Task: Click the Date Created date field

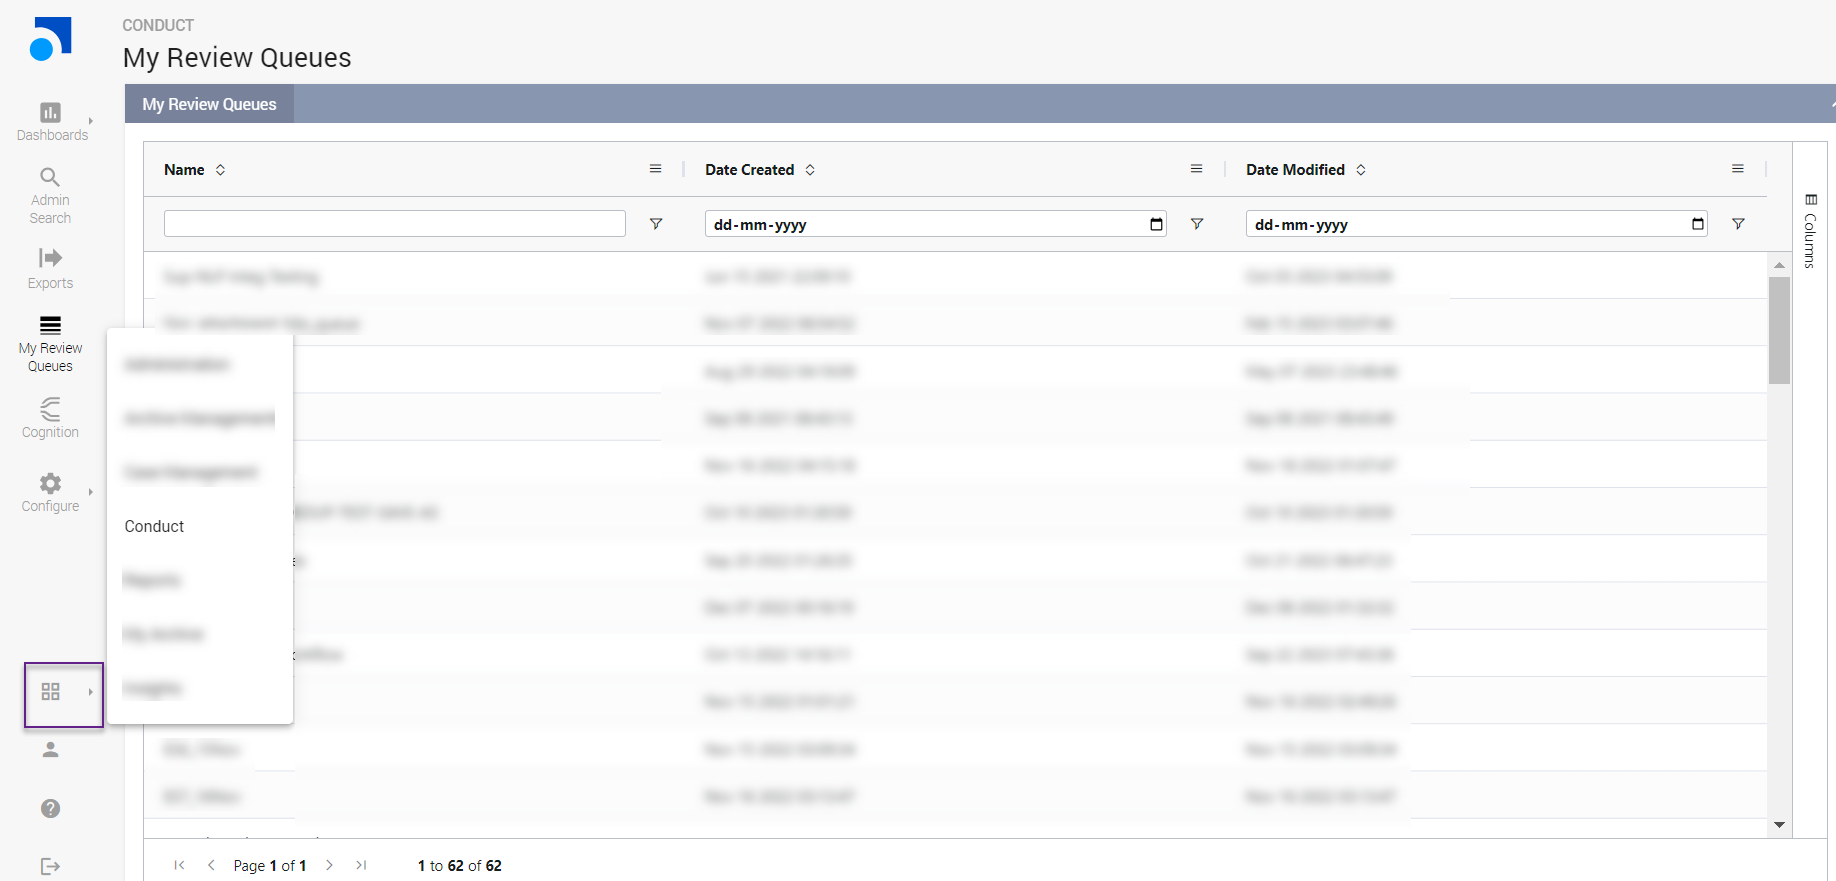Action: click(x=936, y=224)
